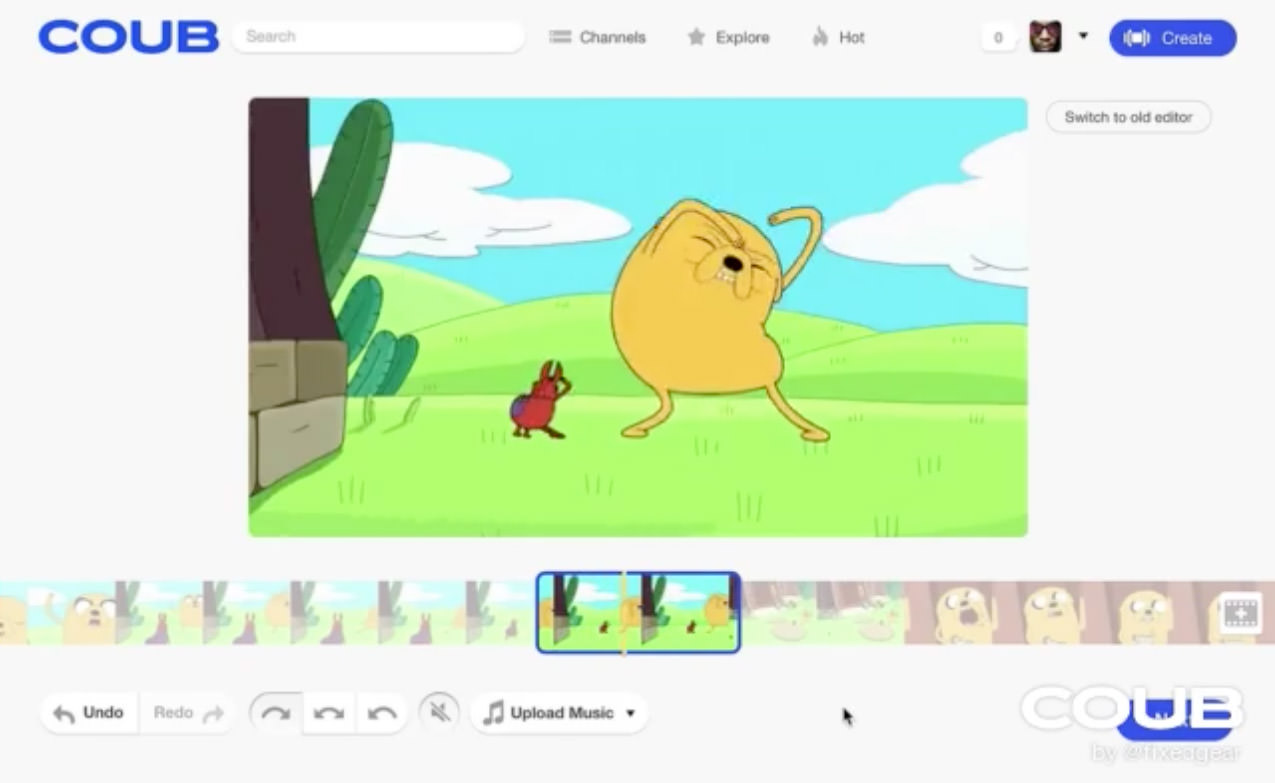Select ping-pong loop mode arrow
Viewport: 1275px width, 783px height.
pyautogui.click(x=328, y=713)
